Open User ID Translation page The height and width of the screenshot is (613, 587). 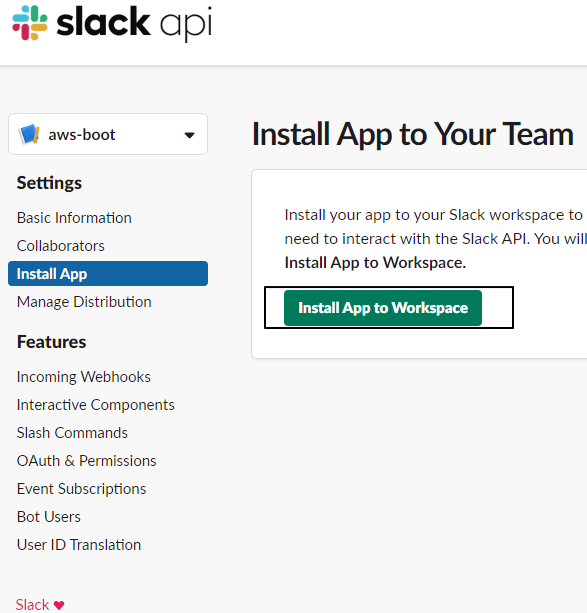pos(79,545)
